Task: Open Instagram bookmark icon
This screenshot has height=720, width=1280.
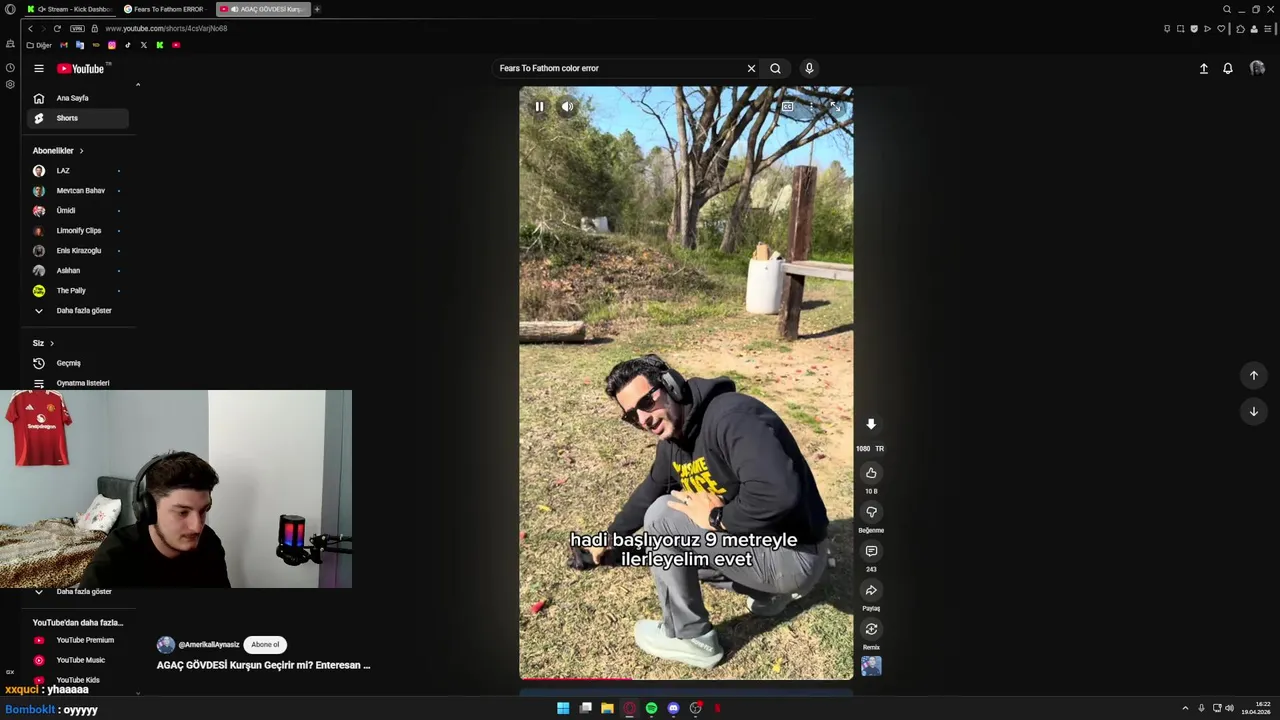Action: pos(112,45)
